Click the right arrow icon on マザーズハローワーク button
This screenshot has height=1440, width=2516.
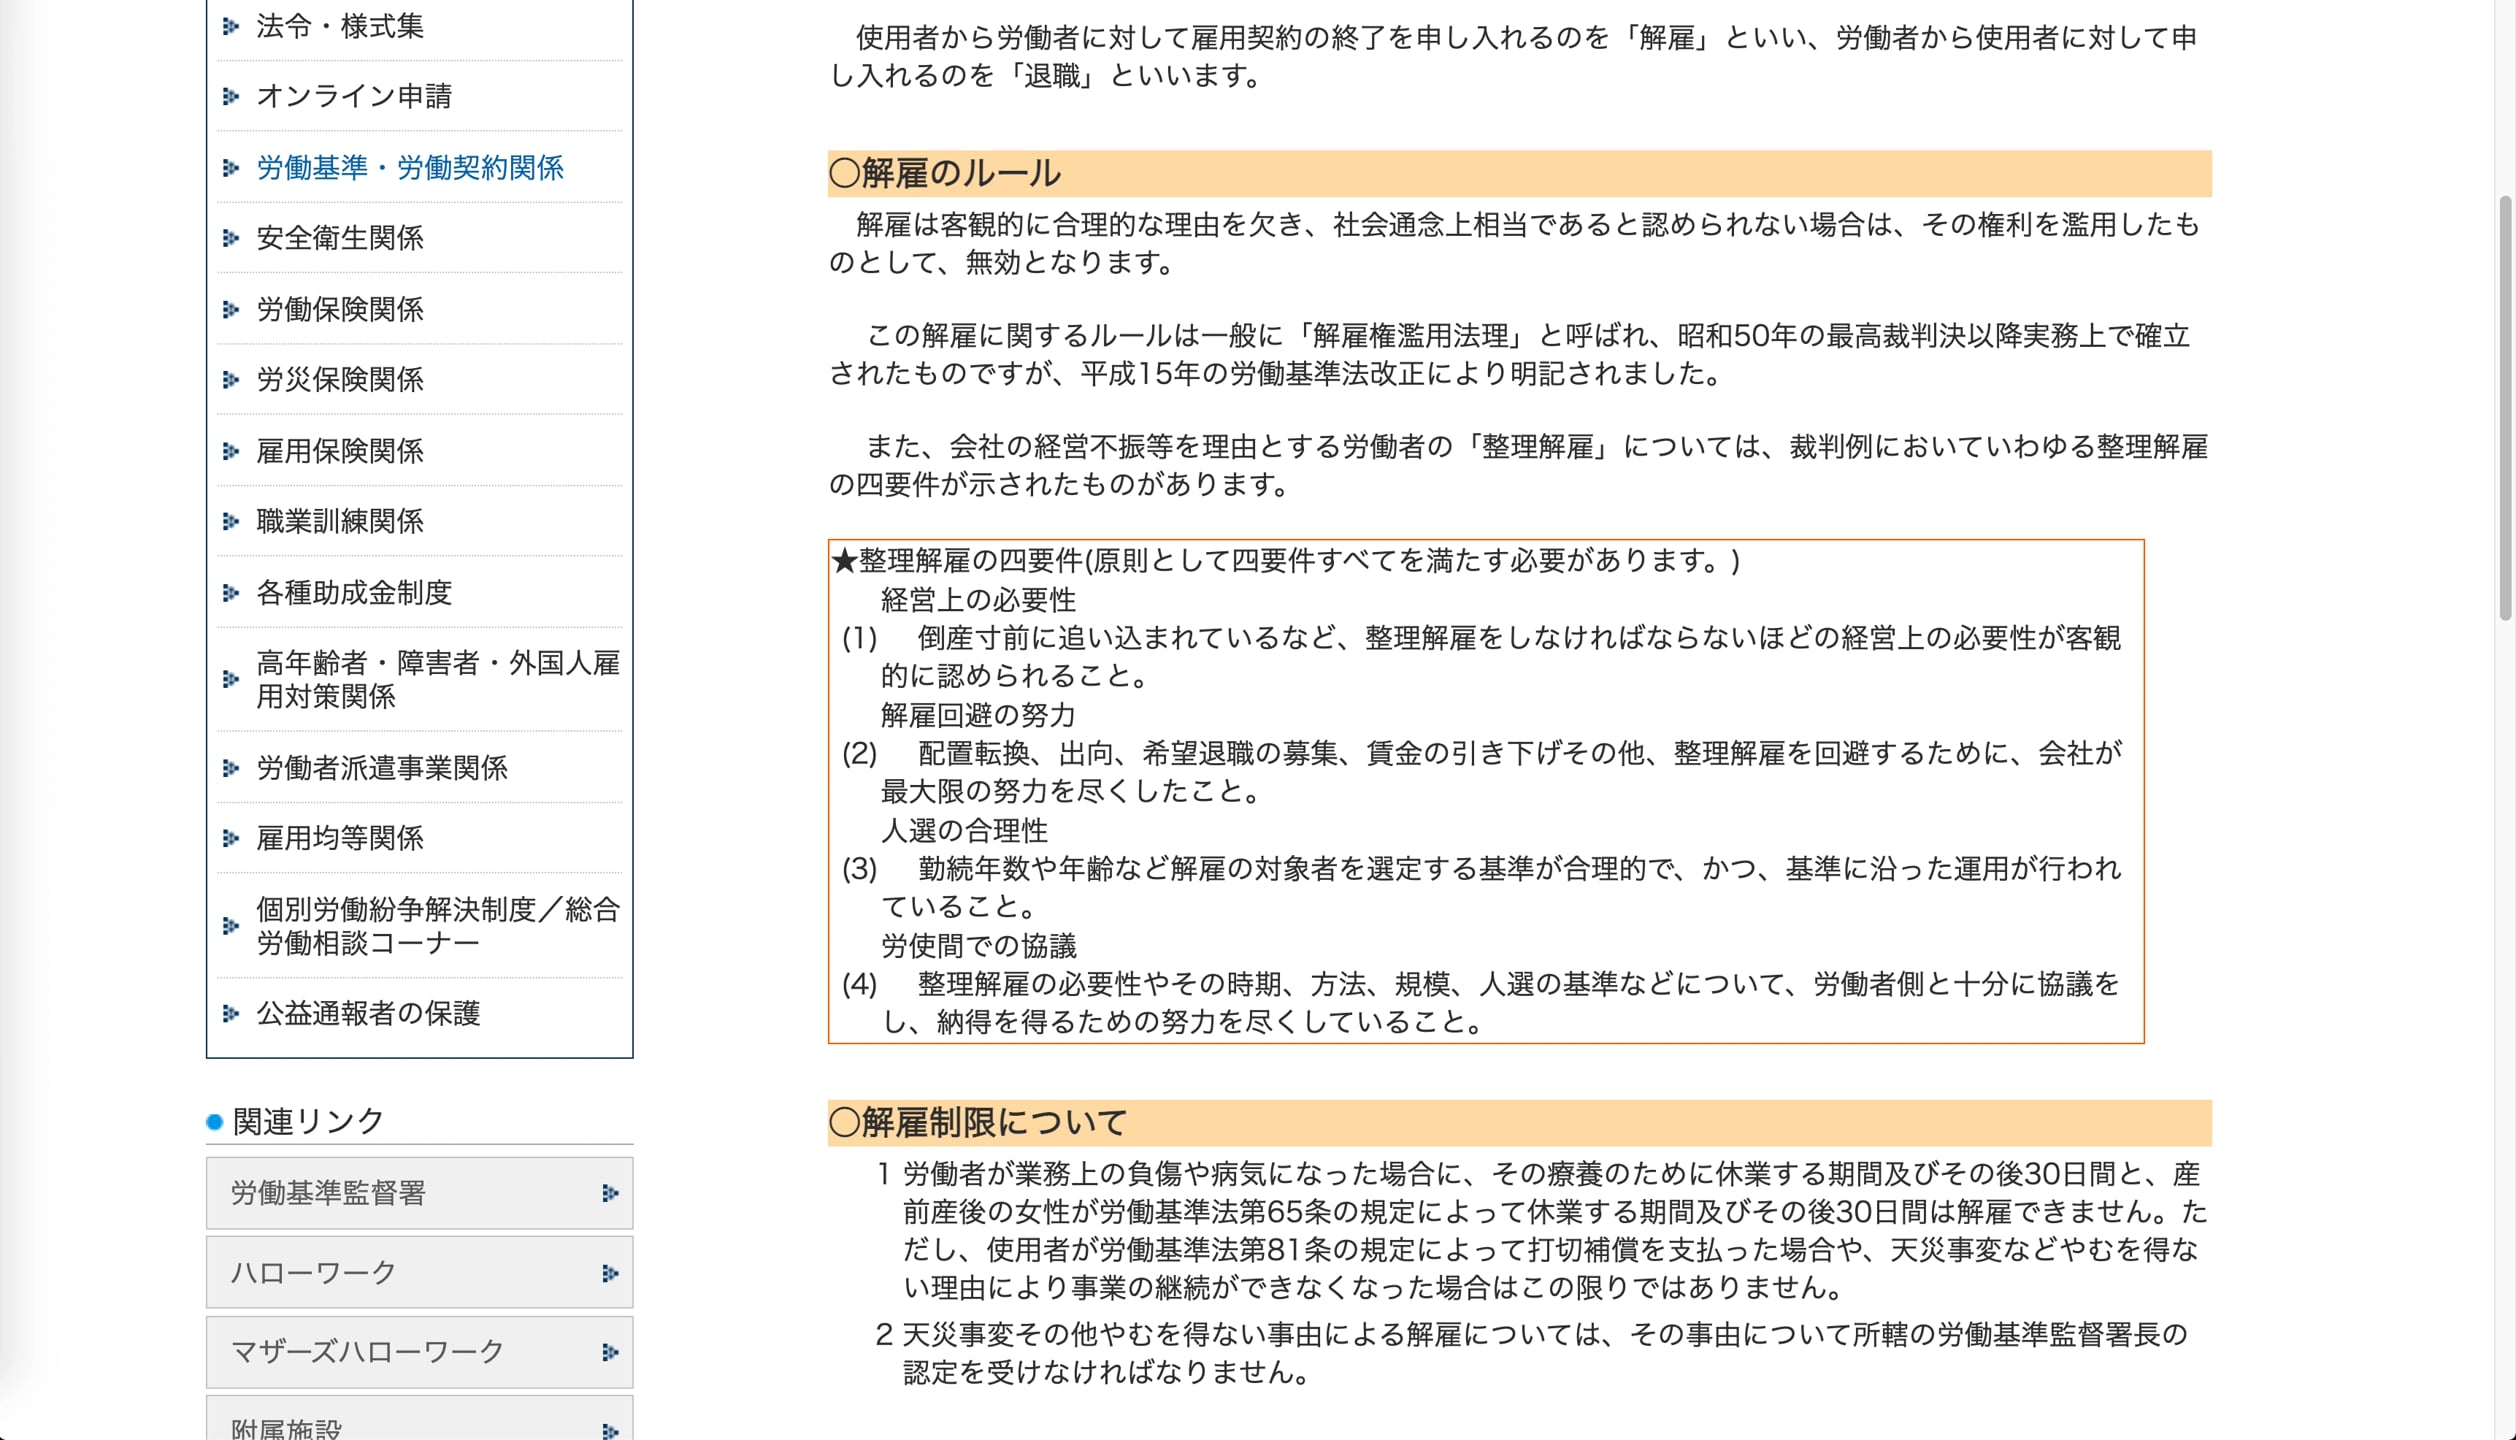pos(610,1352)
